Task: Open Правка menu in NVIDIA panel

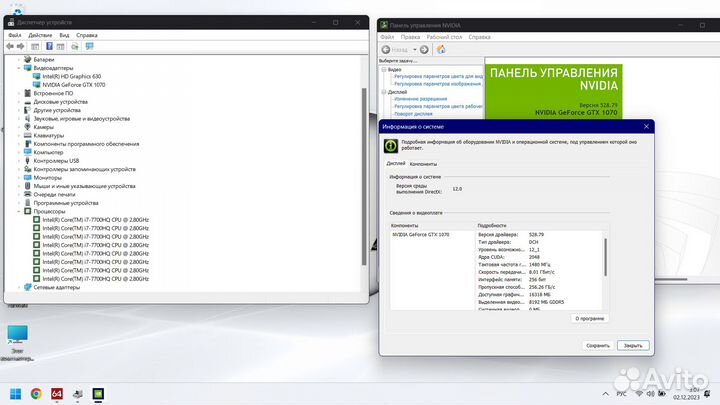Action: pyautogui.click(x=410, y=37)
